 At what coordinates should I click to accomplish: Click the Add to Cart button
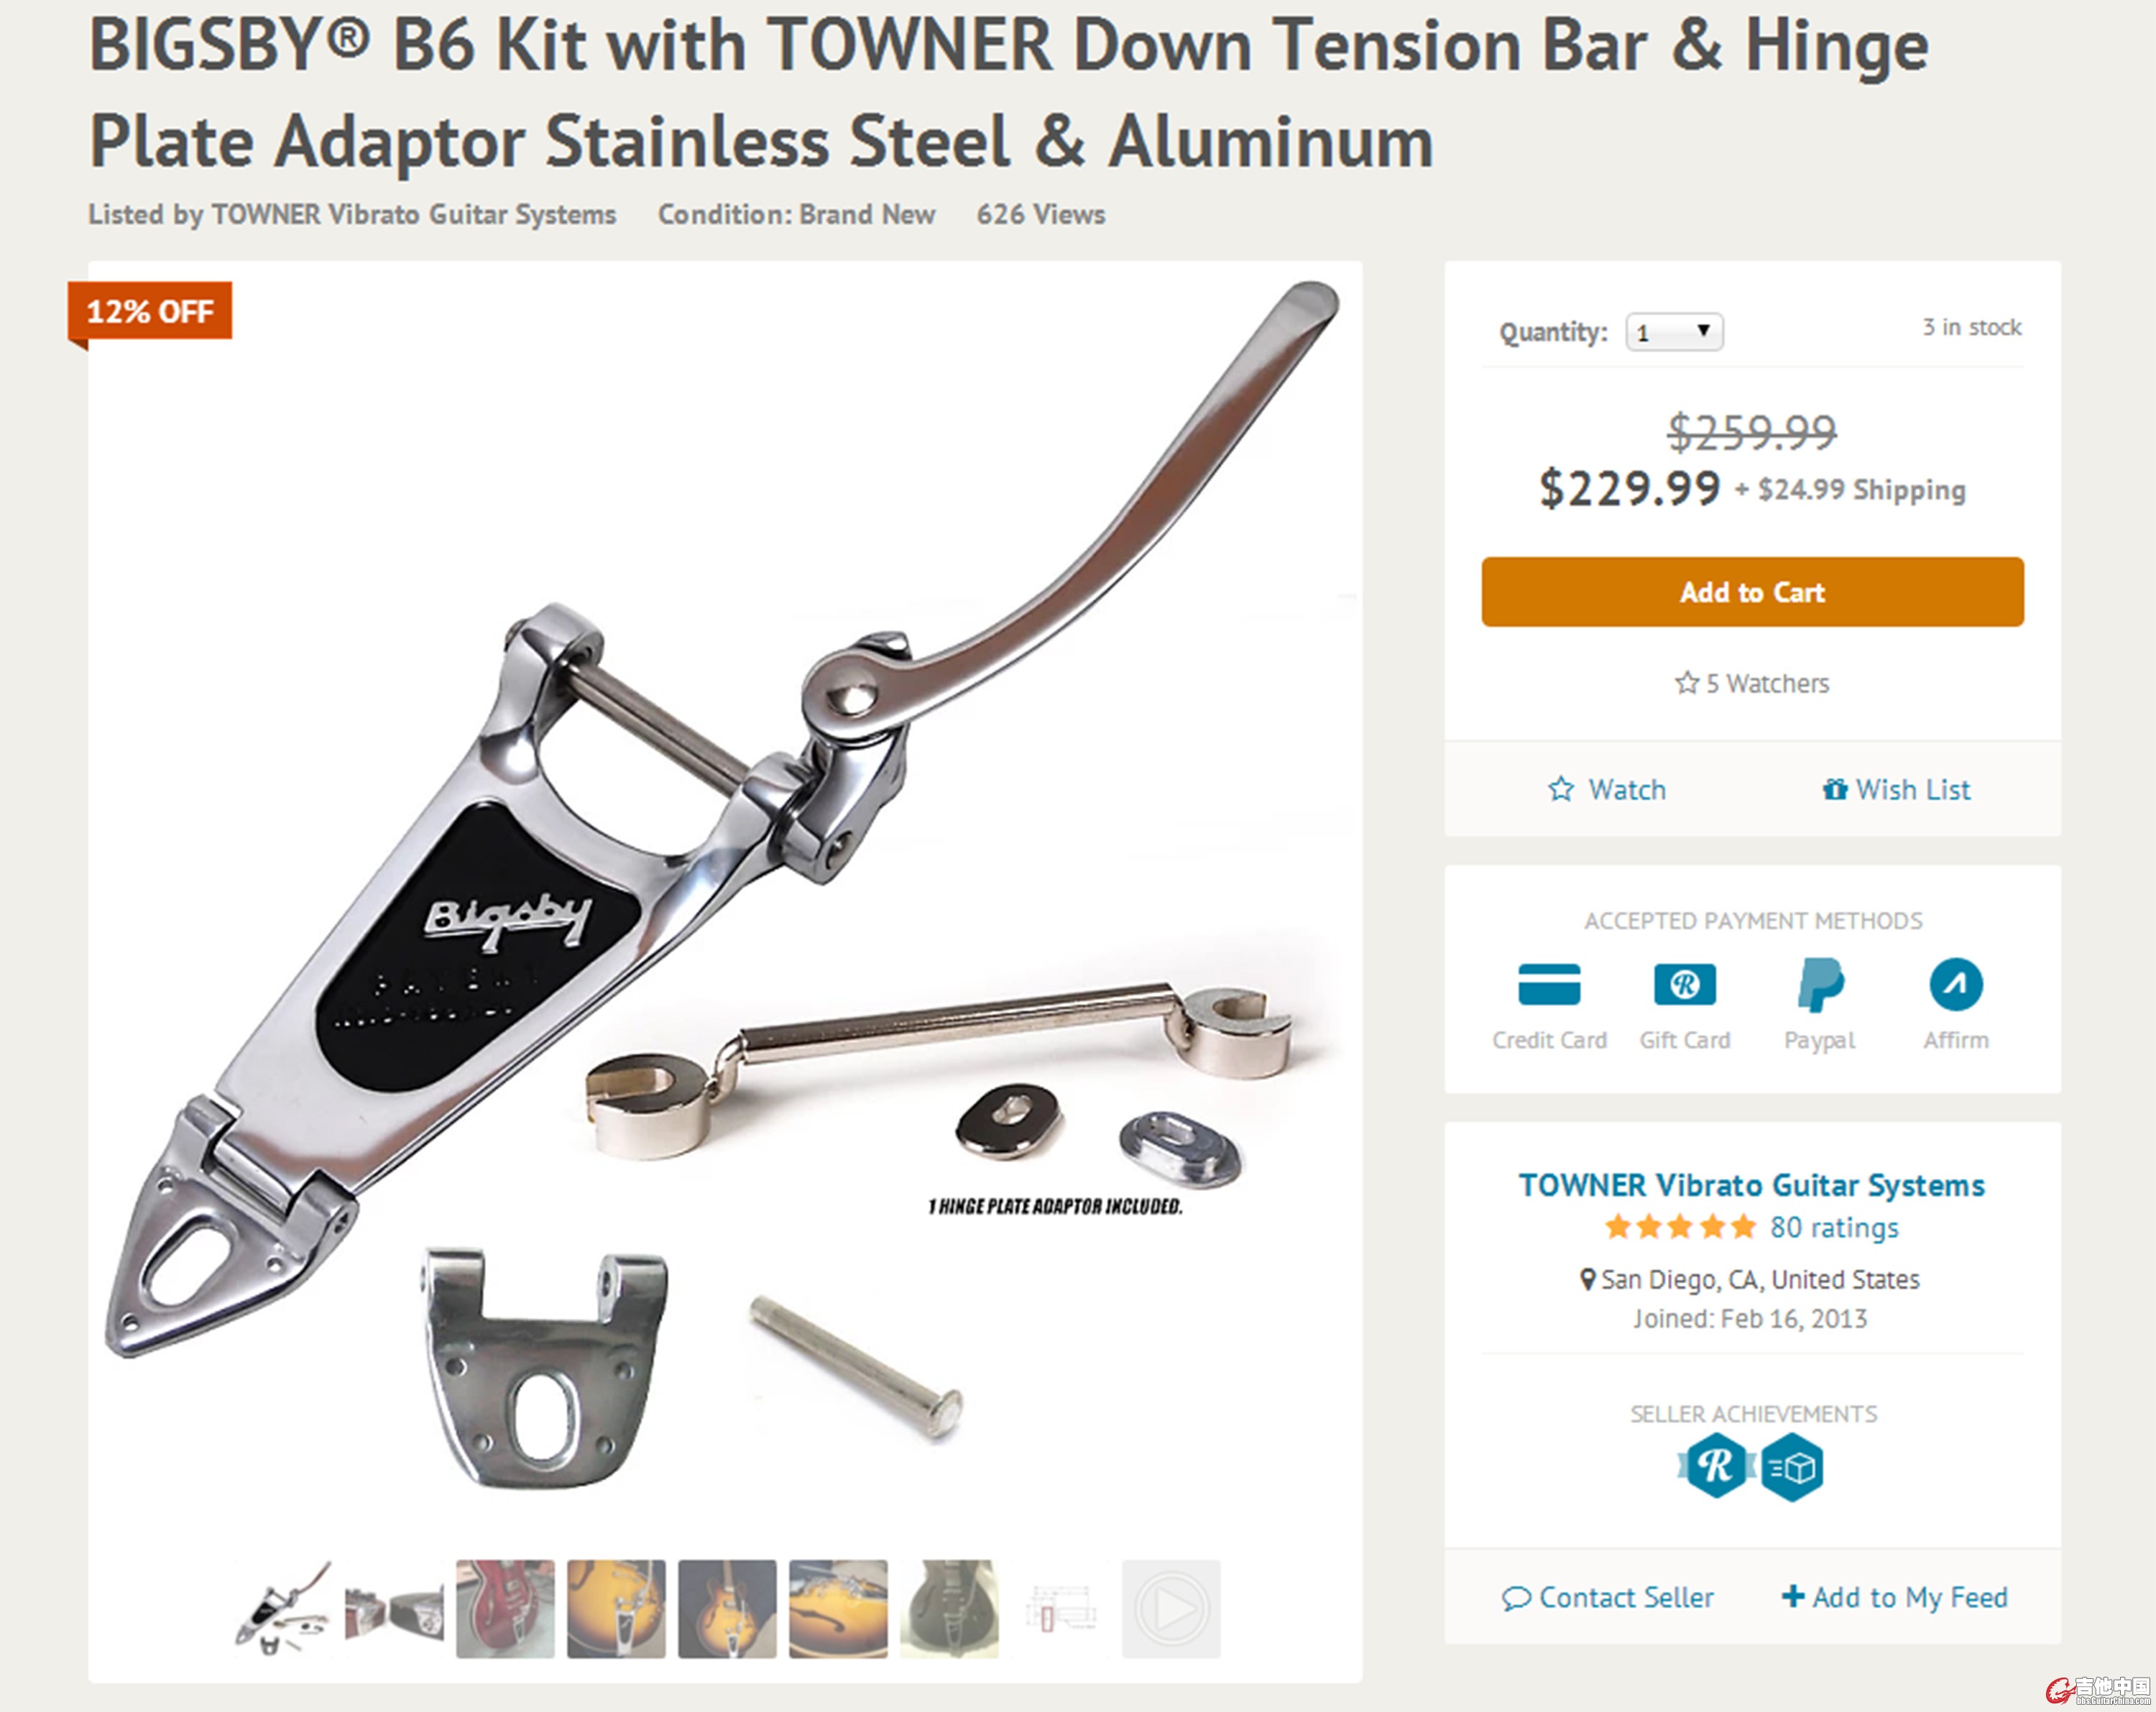click(1752, 592)
